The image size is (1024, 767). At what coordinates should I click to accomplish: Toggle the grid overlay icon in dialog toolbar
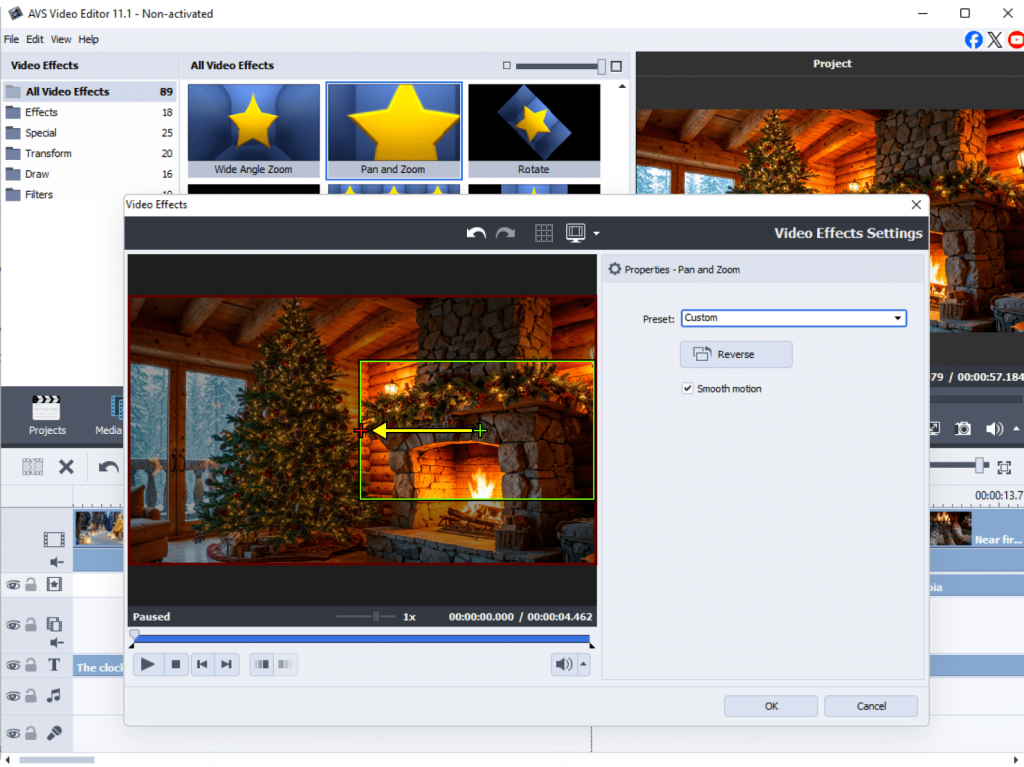pos(544,233)
